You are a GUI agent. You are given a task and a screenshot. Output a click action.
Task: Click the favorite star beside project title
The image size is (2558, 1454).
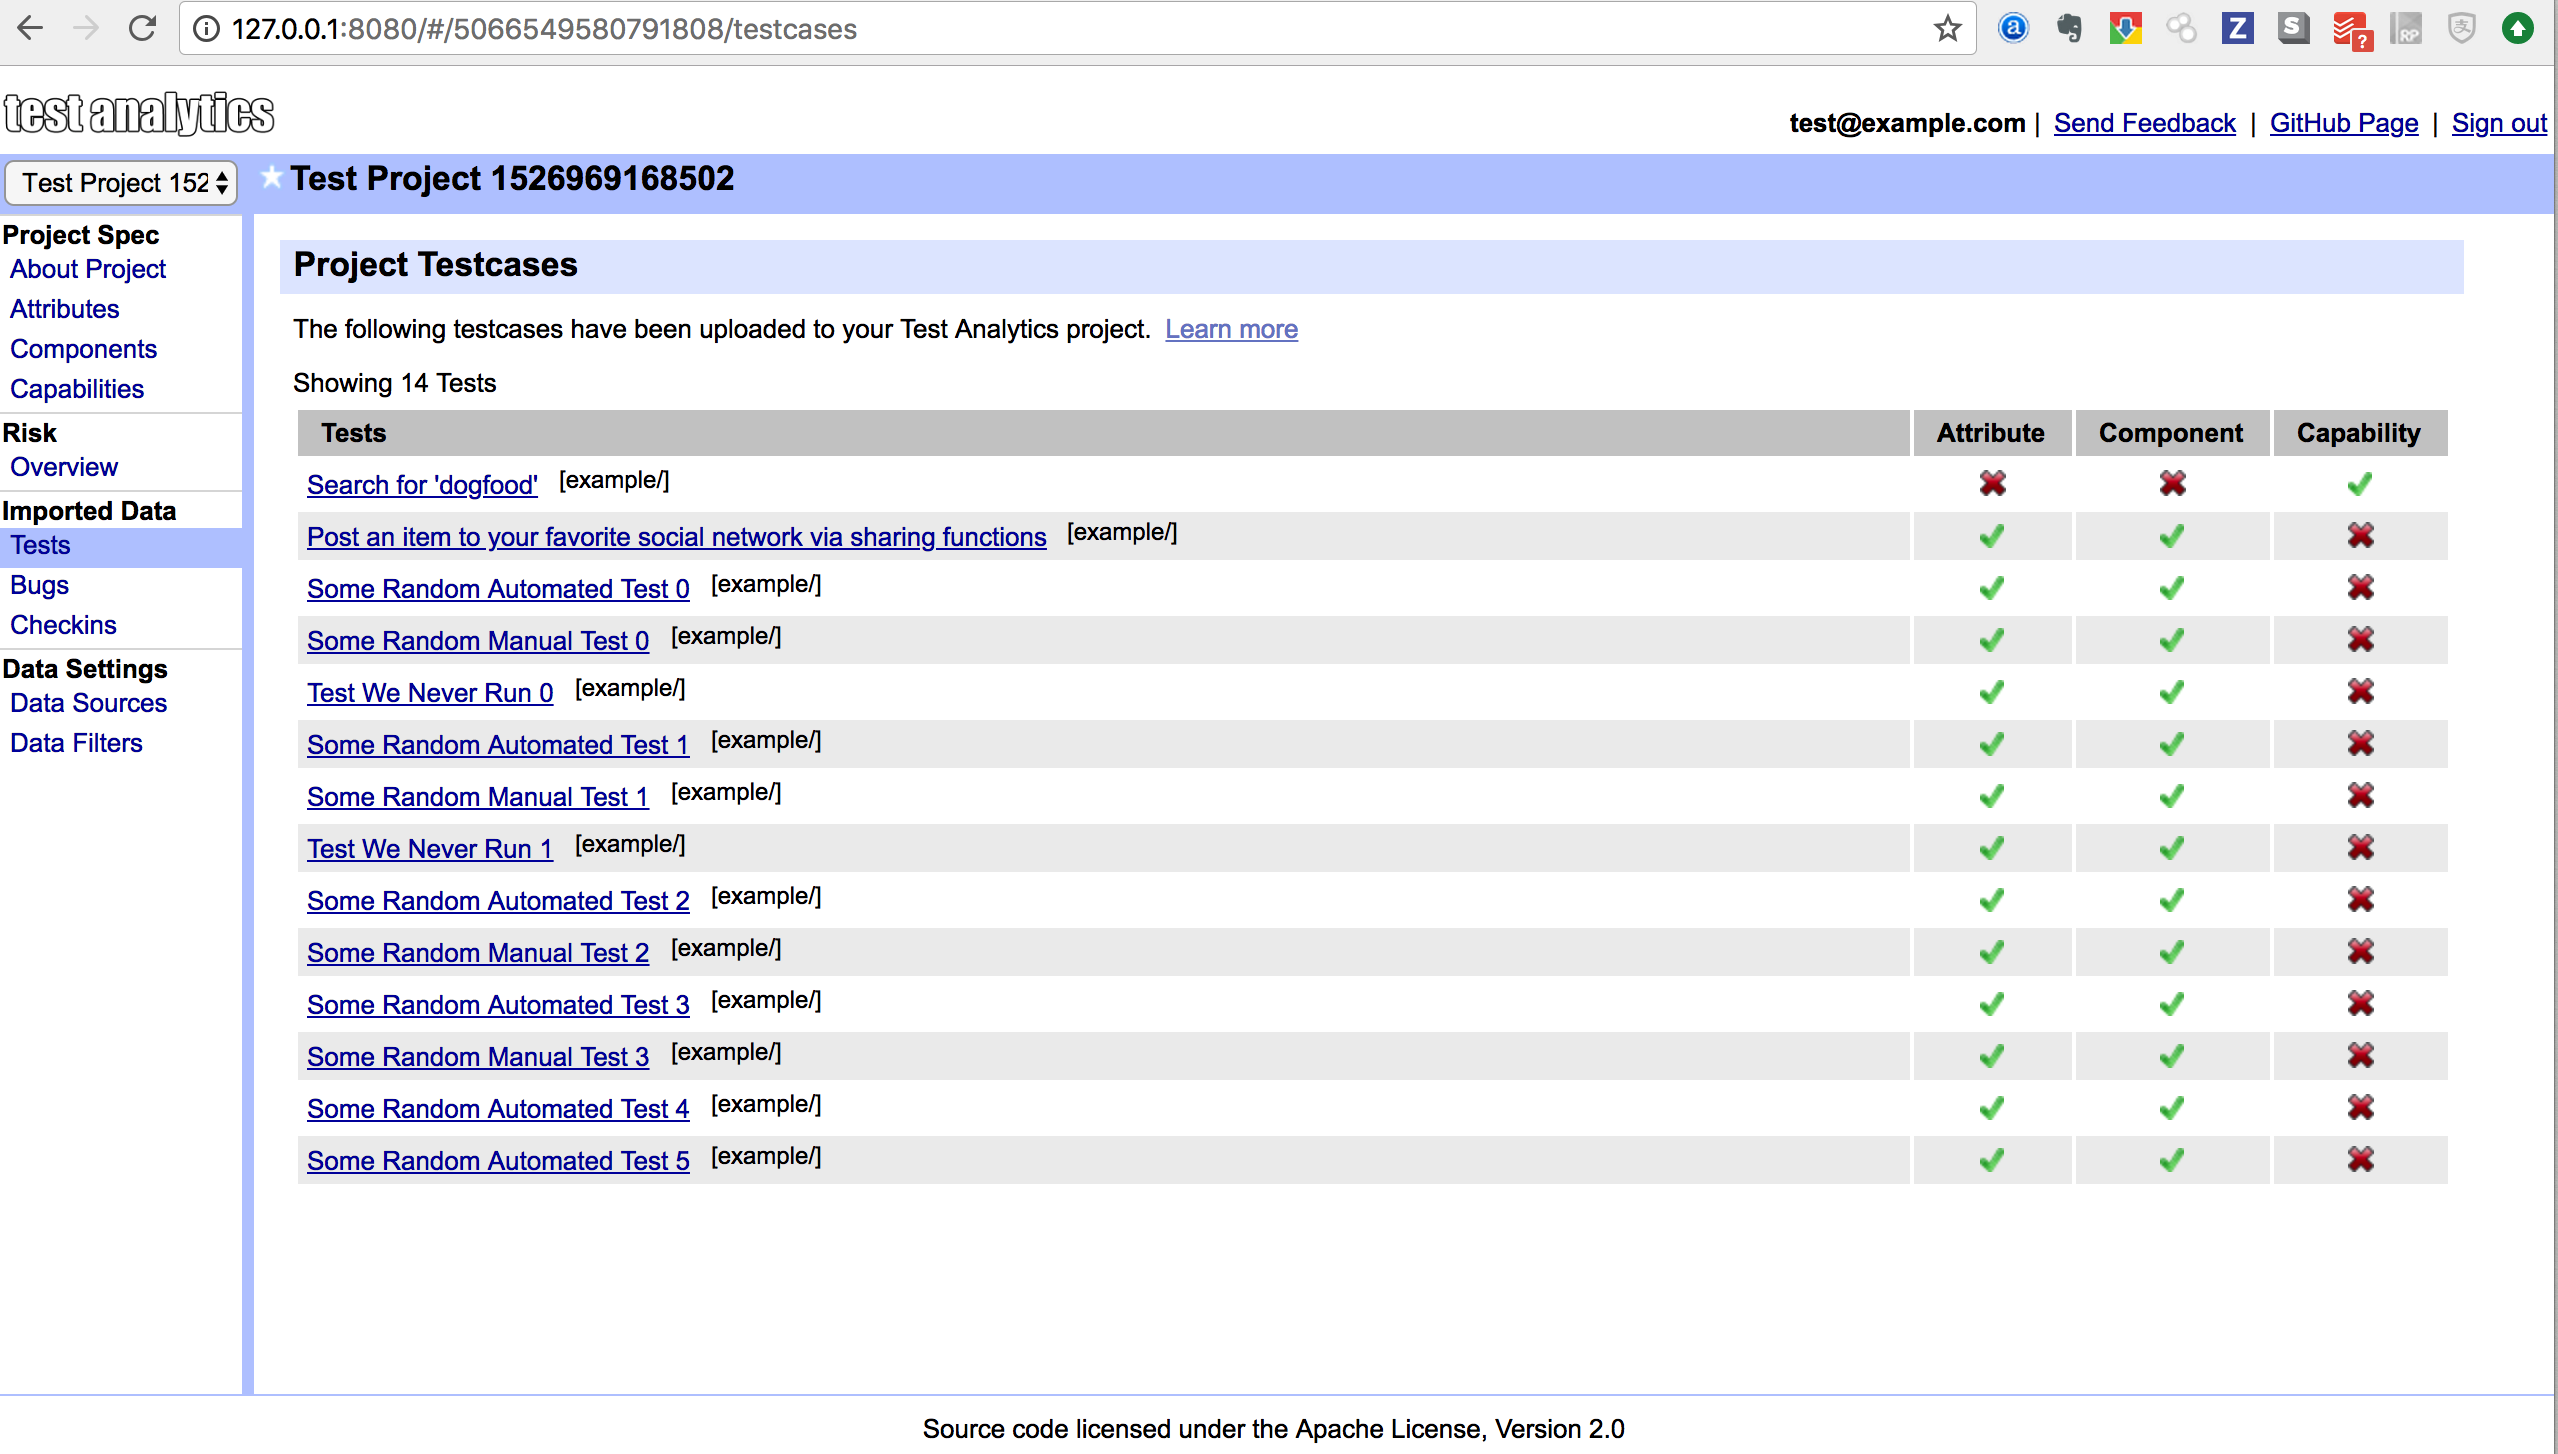point(271,178)
